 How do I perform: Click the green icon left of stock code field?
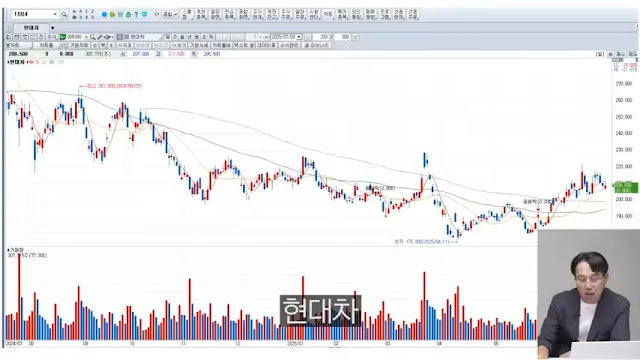62,37
